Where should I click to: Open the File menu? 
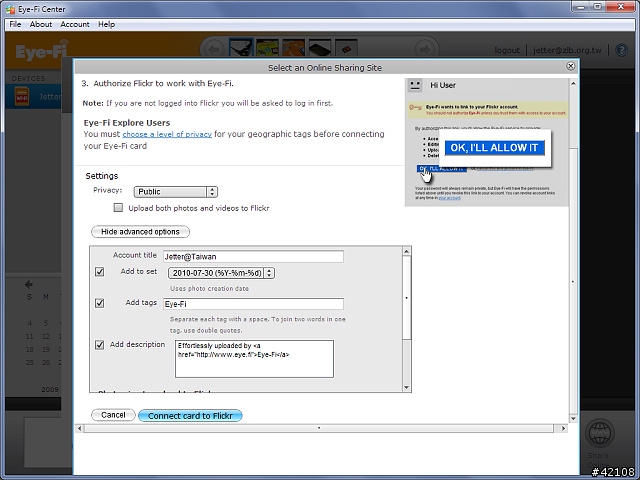(15, 24)
